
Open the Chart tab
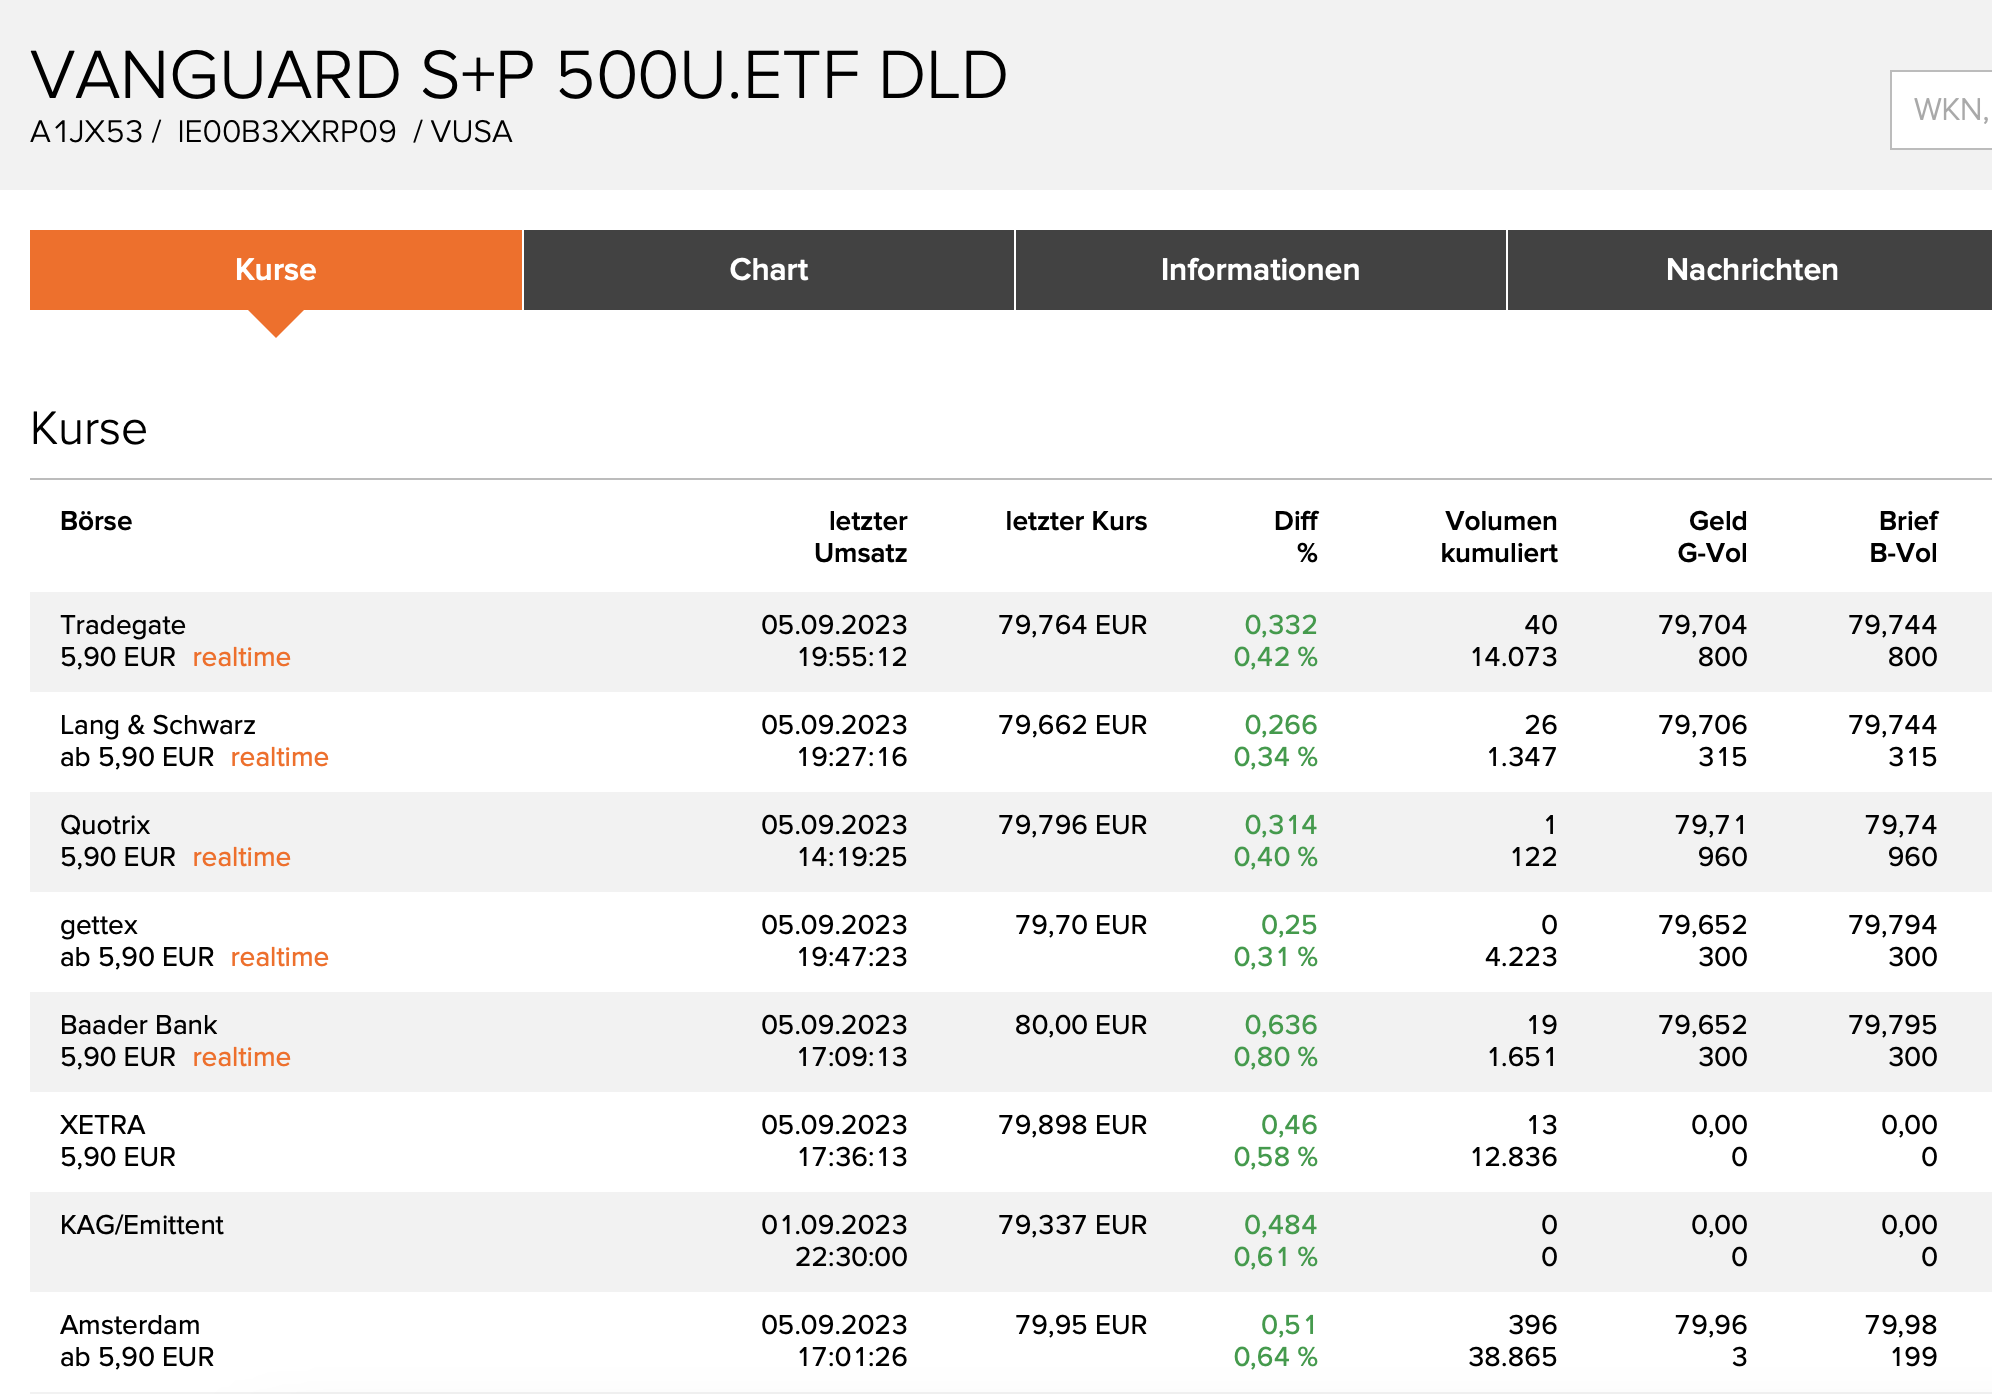click(x=768, y=270)
